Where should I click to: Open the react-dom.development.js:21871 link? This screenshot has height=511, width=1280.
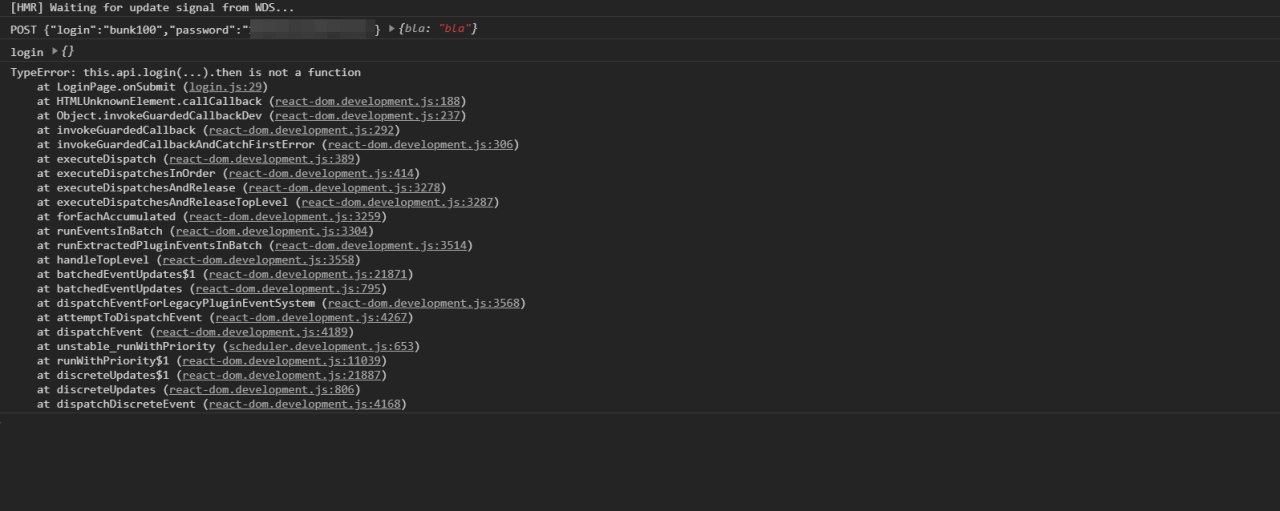pos(308,274)
